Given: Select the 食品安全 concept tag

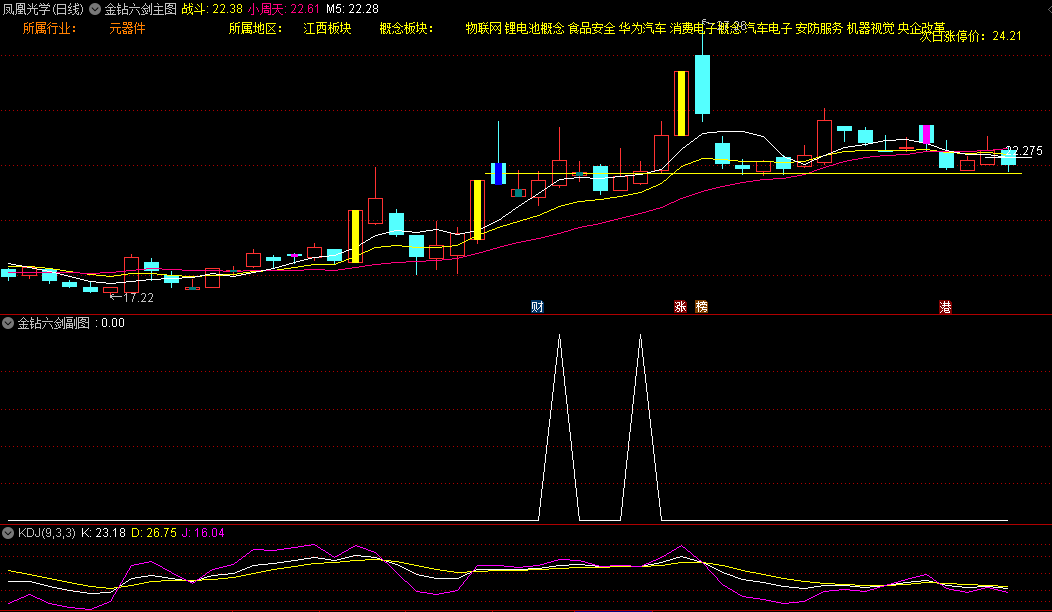Looking at the screenshot, I should point(592,29).
